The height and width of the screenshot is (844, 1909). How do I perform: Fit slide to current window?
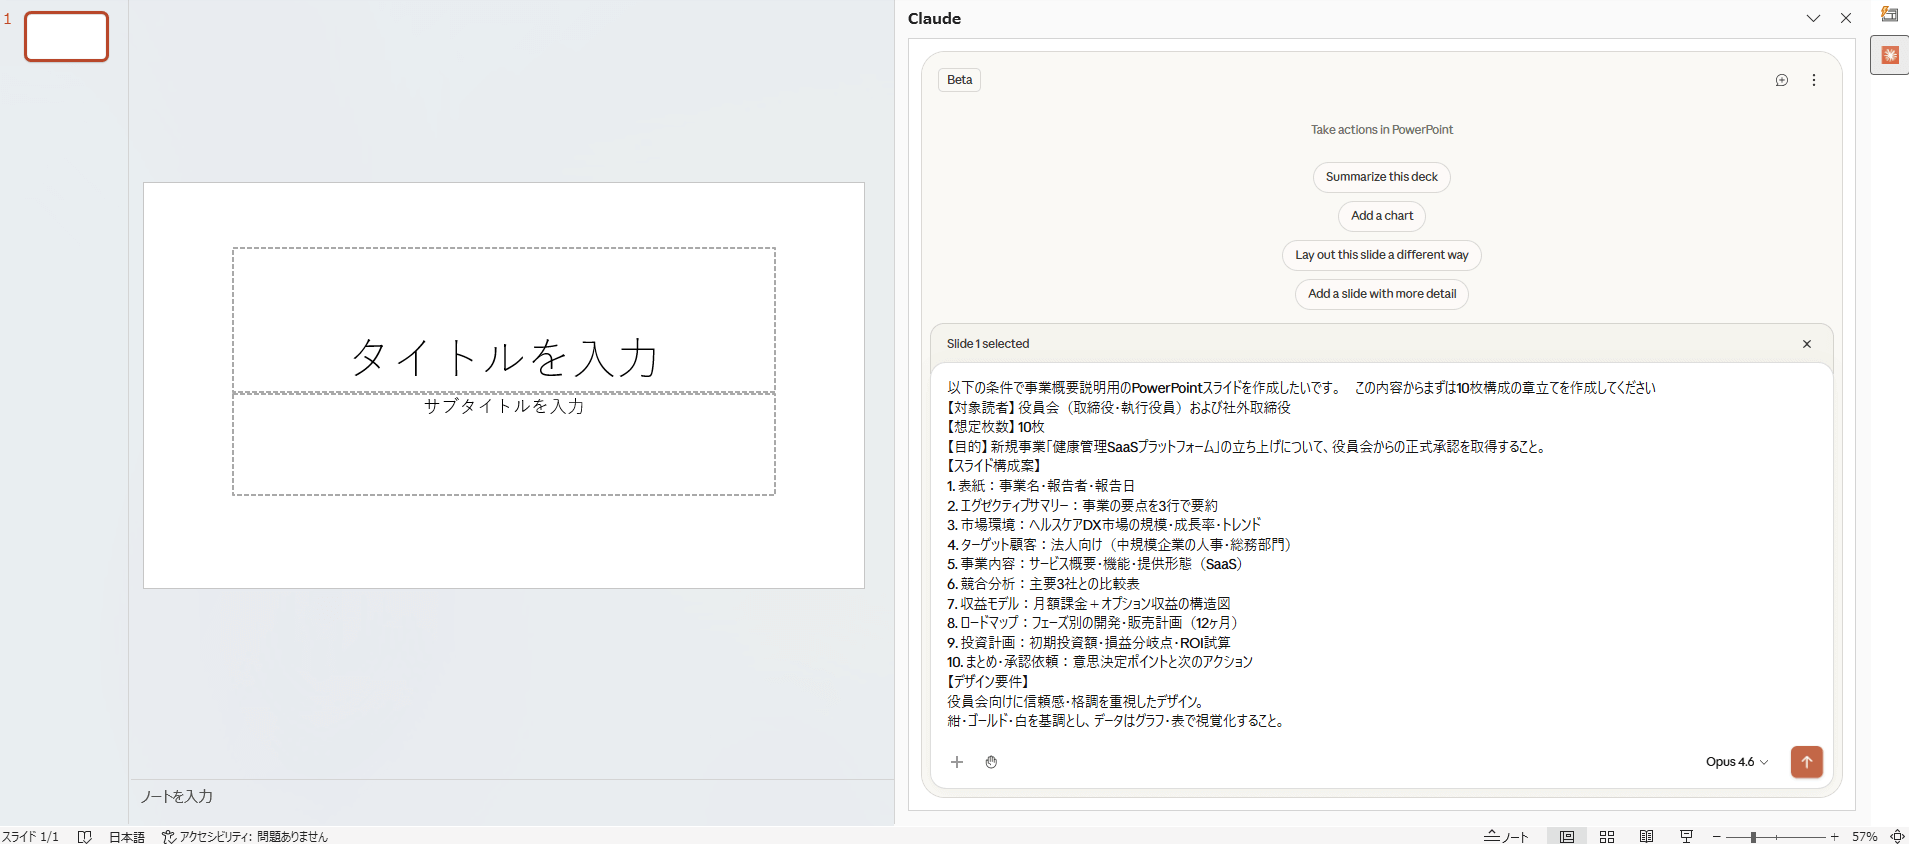click(1897, 837)
